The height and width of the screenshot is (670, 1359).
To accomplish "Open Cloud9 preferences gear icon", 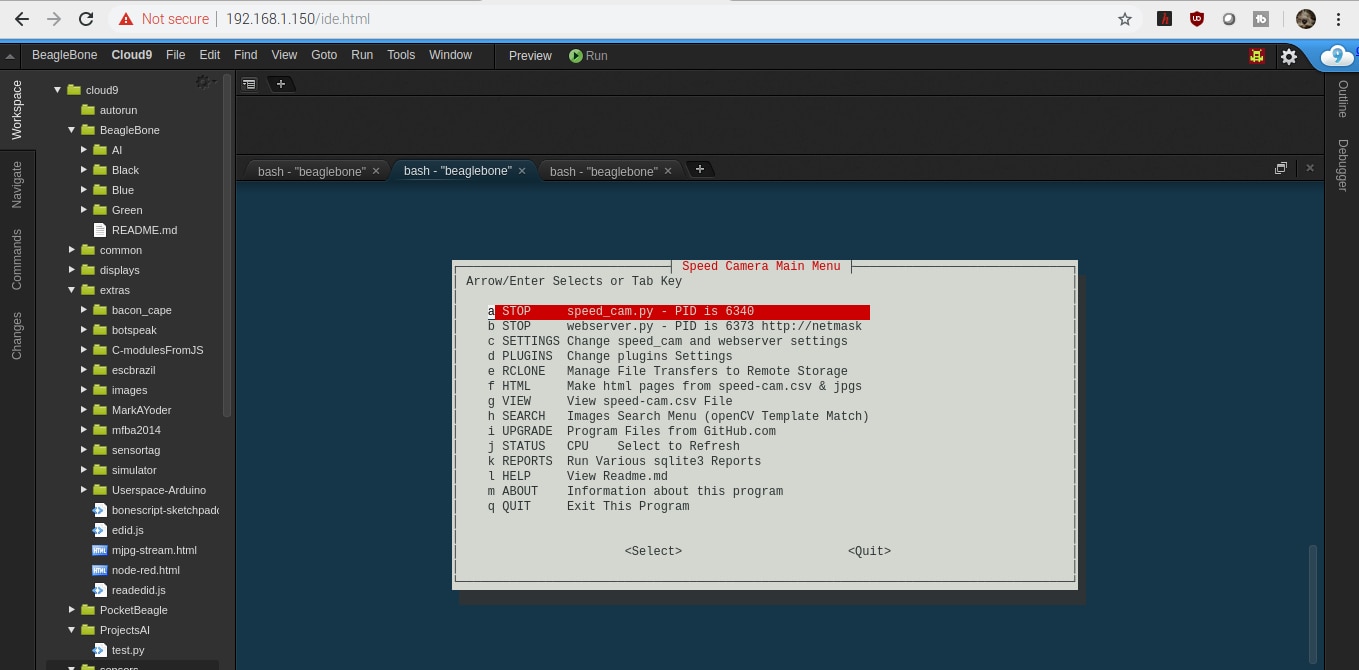I will pyautogui.click(x=1289, y=56).
